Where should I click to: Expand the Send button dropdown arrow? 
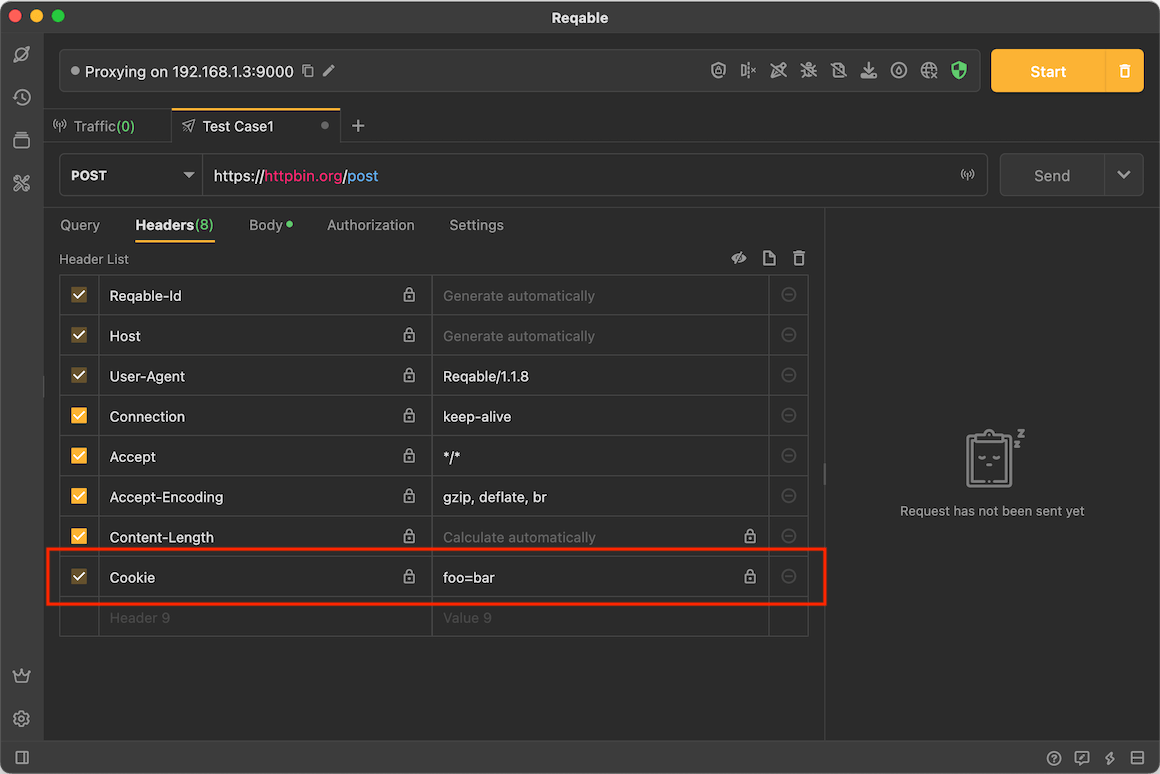click(1124, 175)
